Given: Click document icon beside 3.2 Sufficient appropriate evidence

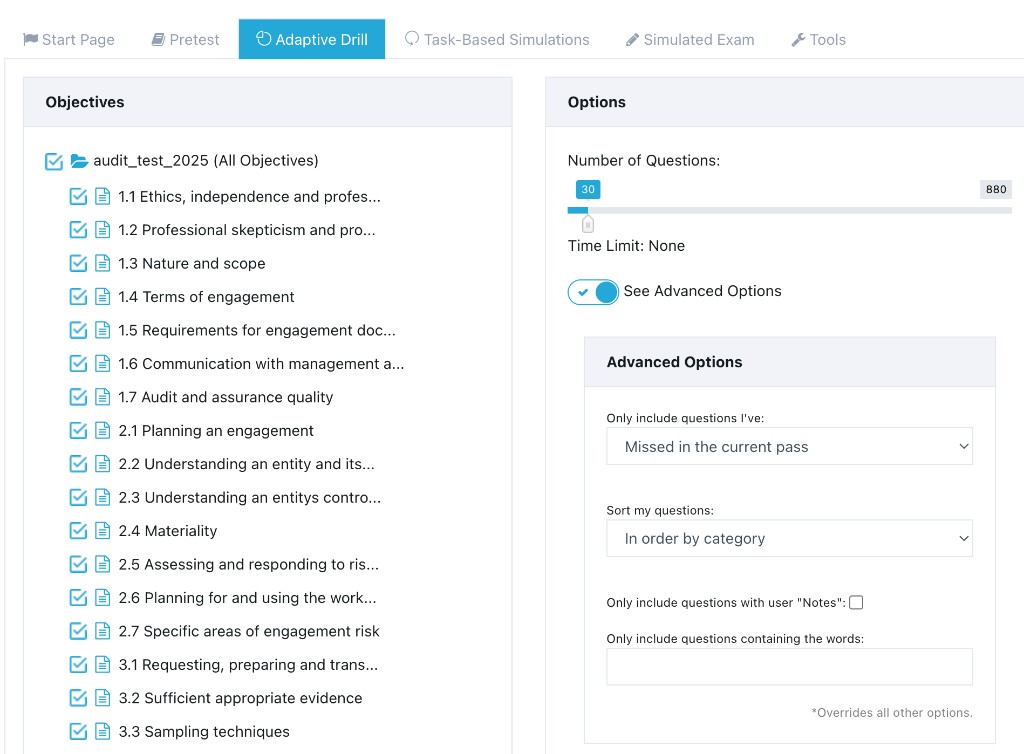Looking at the screenshot, I should click(103, 699).
